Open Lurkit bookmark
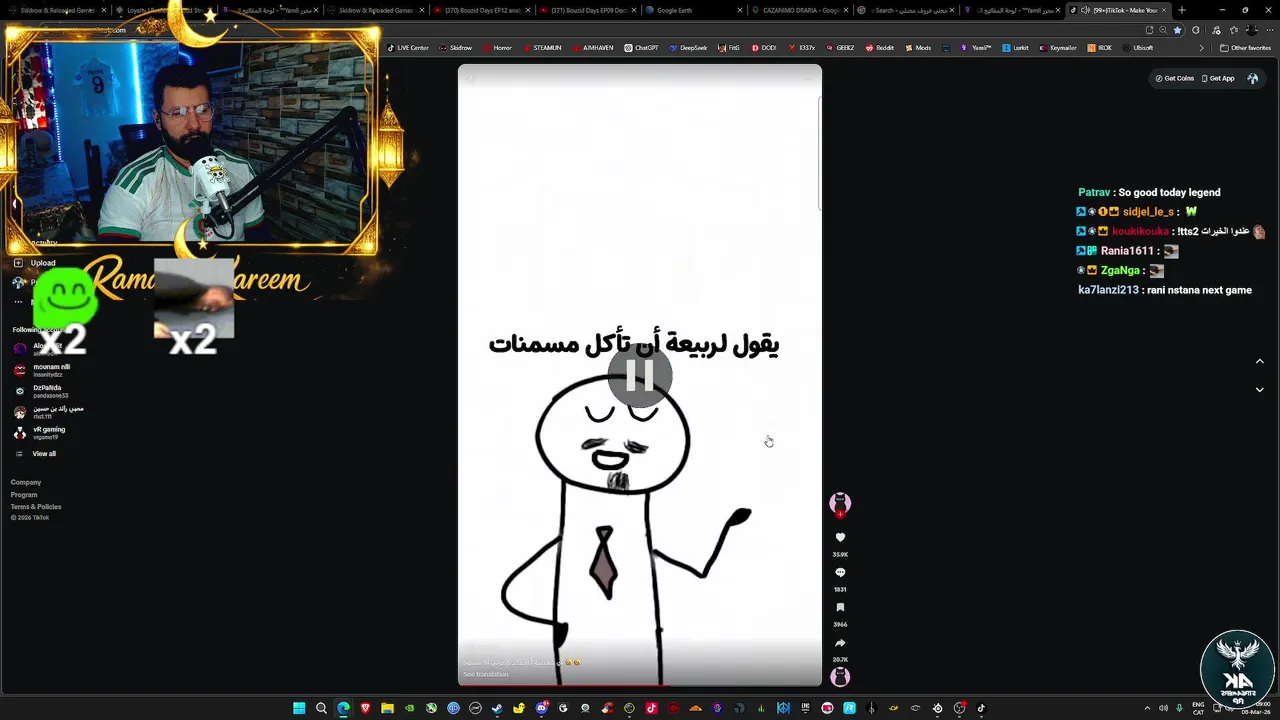 tap(1016, 48)
